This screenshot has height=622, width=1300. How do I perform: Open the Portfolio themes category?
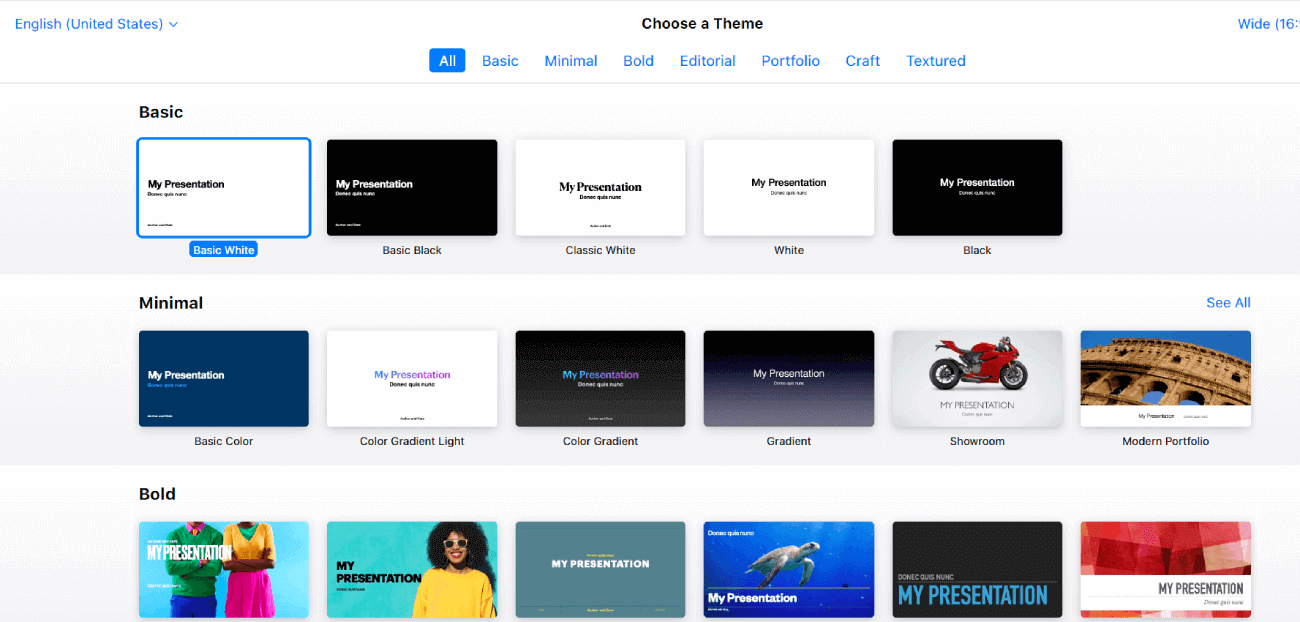[790, 60]
